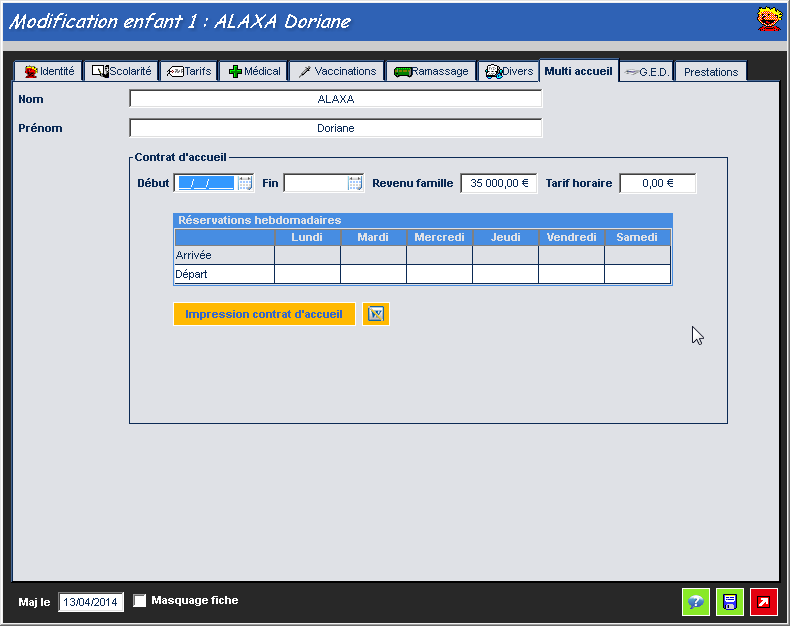Open the G.E.D. tab
The width and height of the screenshot is (790, 626).
(x=646, y=71)
